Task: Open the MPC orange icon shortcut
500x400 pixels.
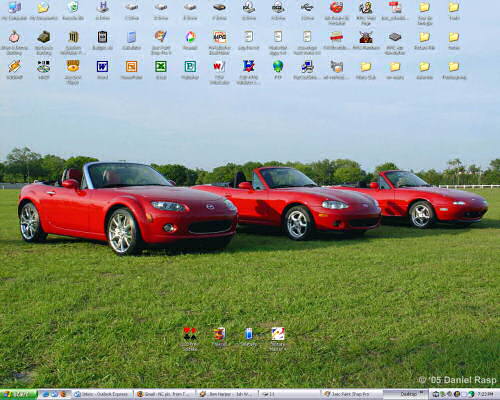Action: [x=219, y=42]
